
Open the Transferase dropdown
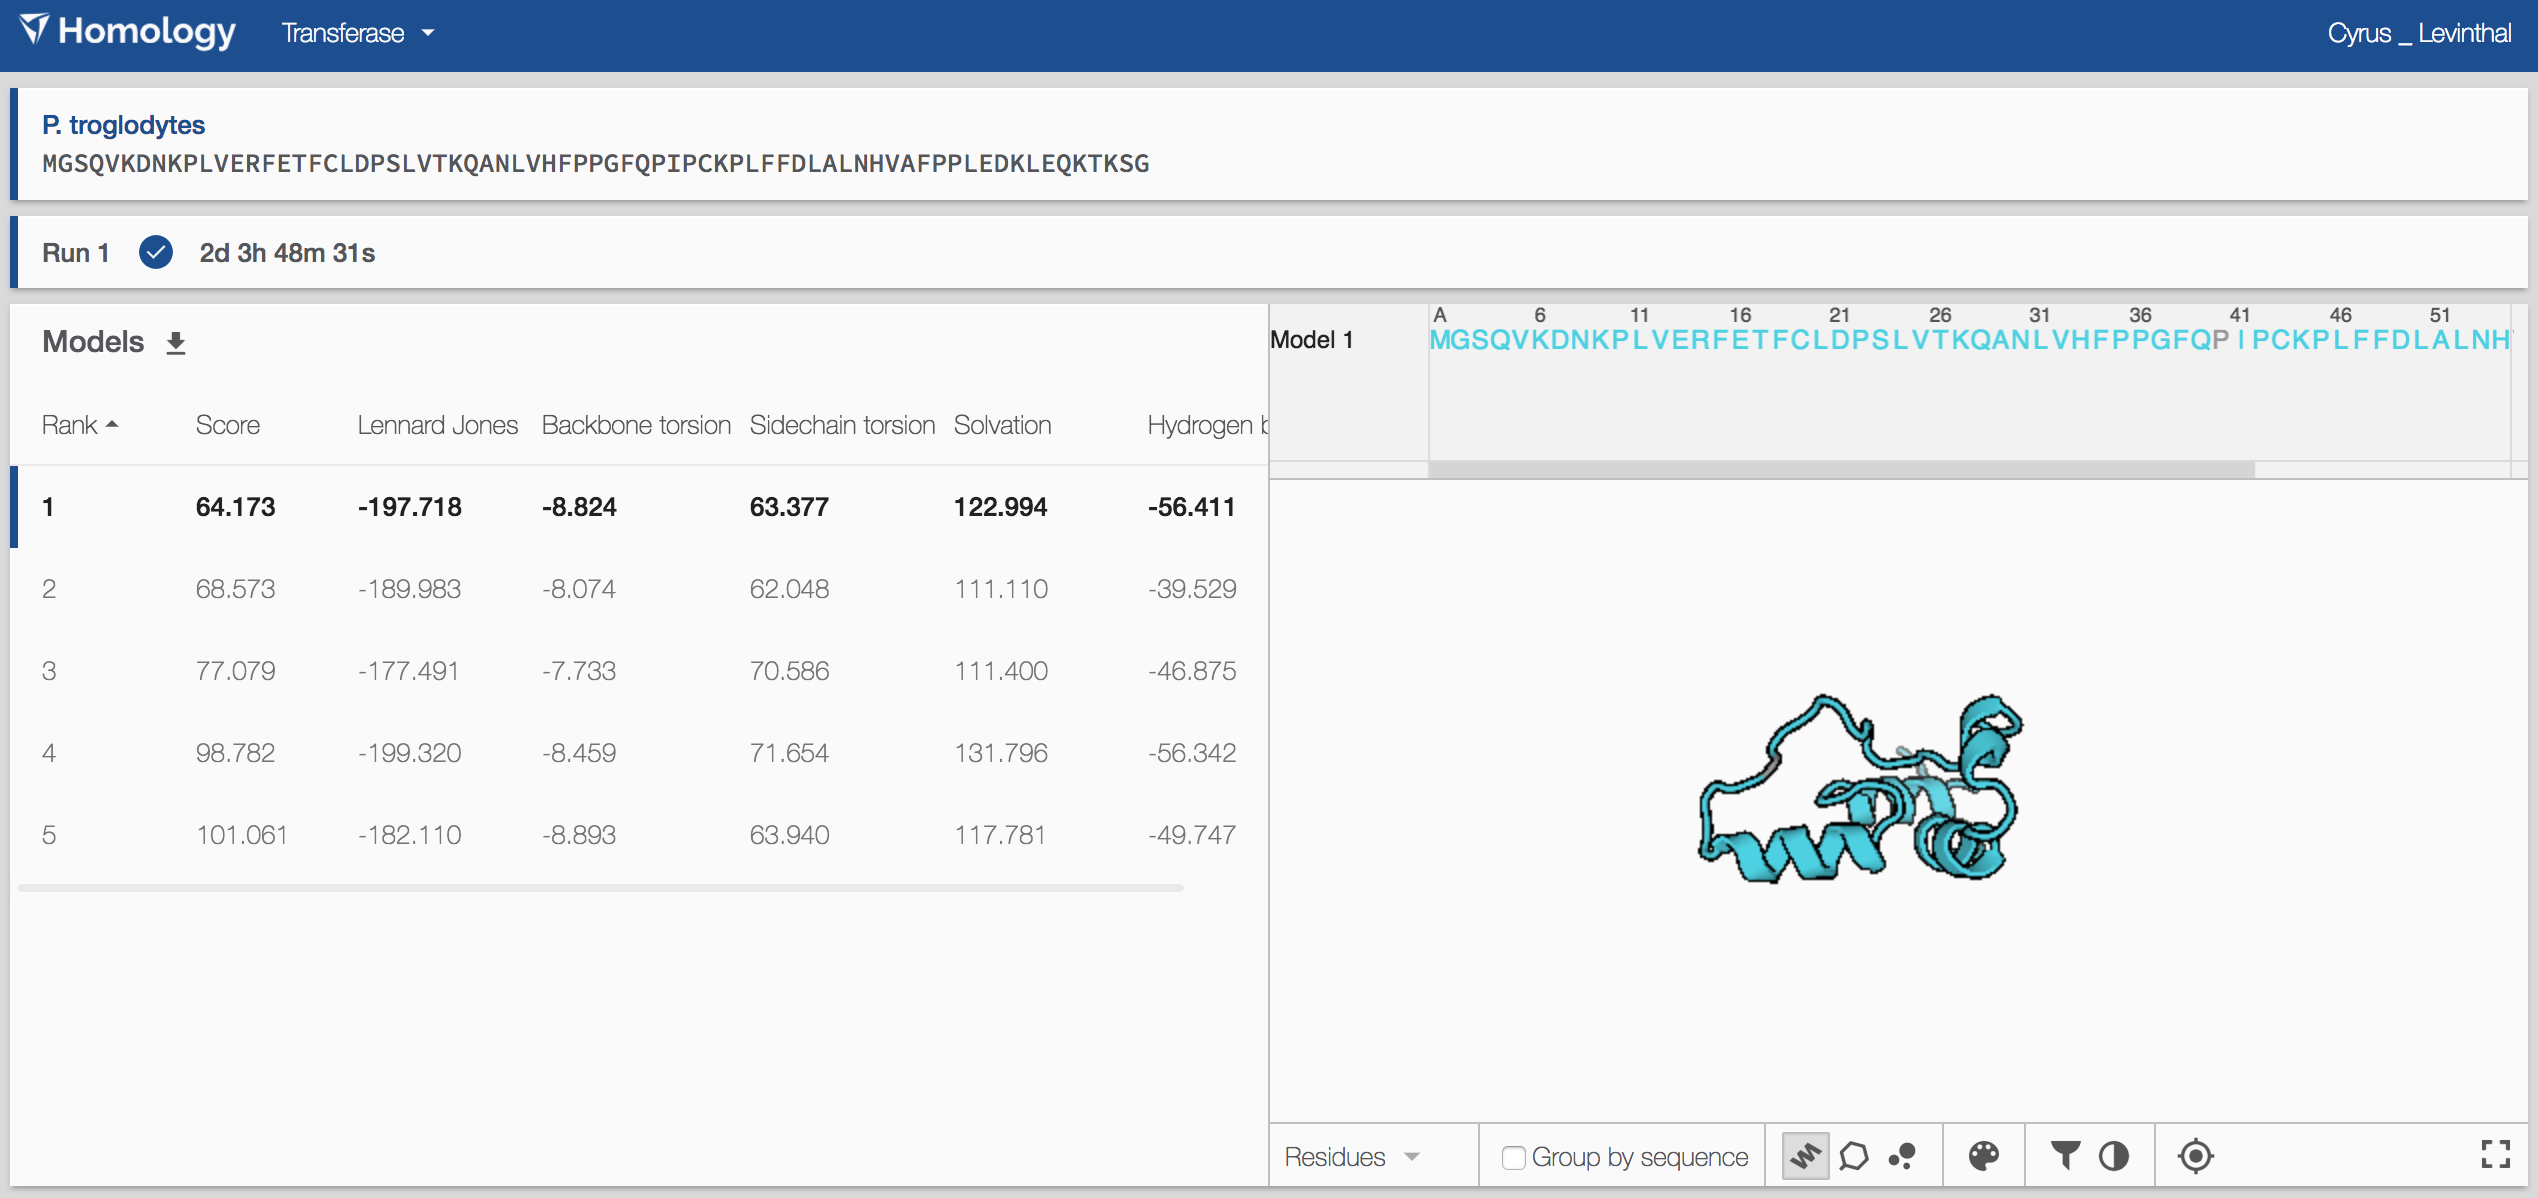(358, 33)
